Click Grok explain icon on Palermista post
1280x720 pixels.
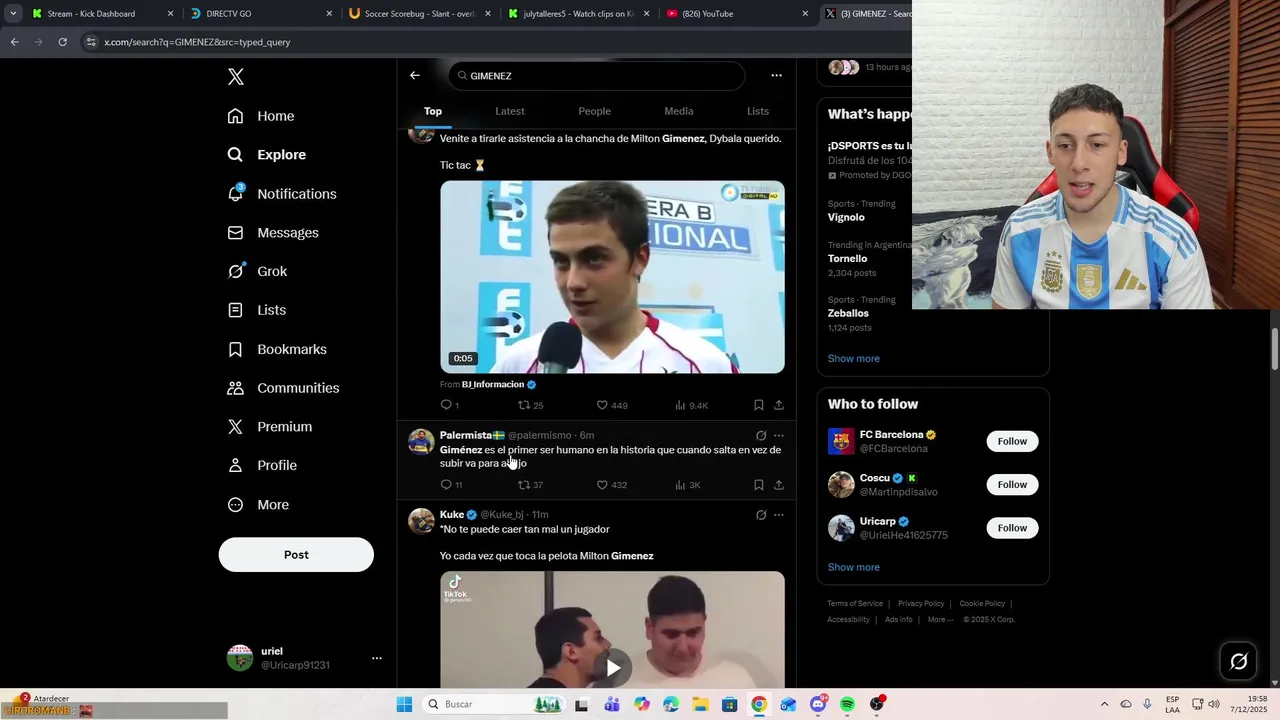click(761, 435)
